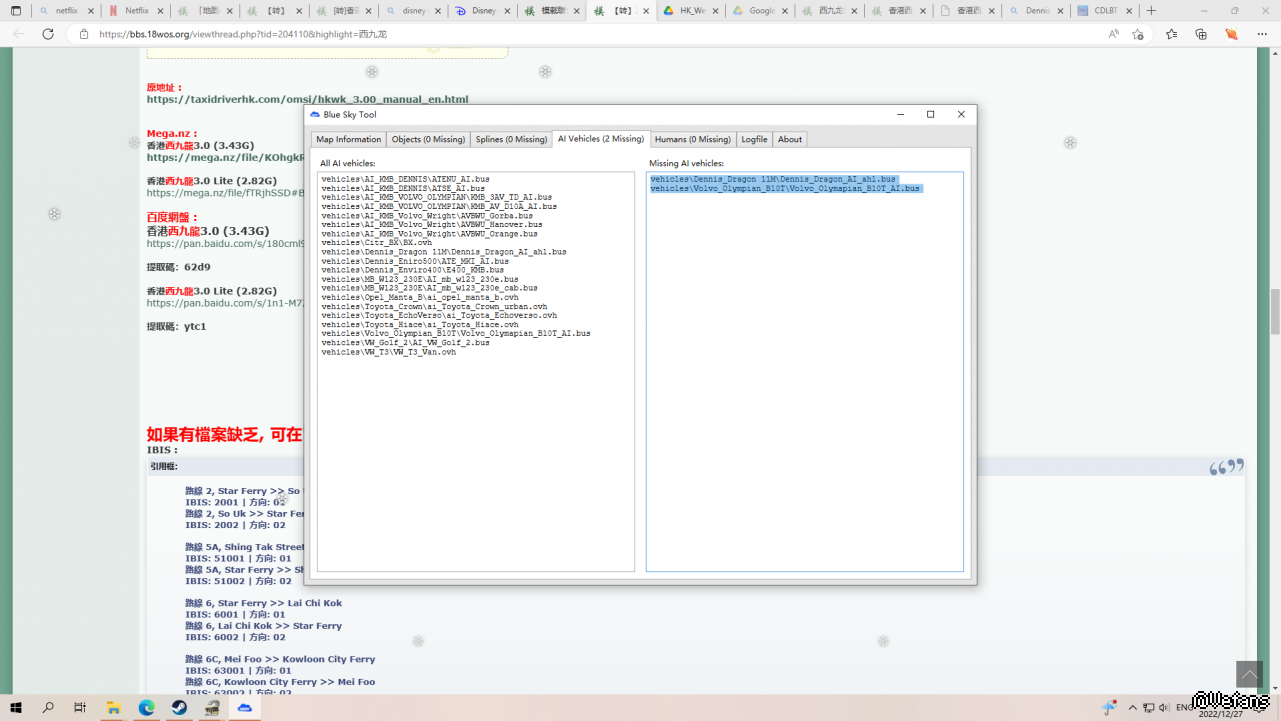The height and width of the screenshot is (721, 1281).
Task: Select the Splines (0 Missing) tab
Action: pyautogui.click(x=511, y=139)
